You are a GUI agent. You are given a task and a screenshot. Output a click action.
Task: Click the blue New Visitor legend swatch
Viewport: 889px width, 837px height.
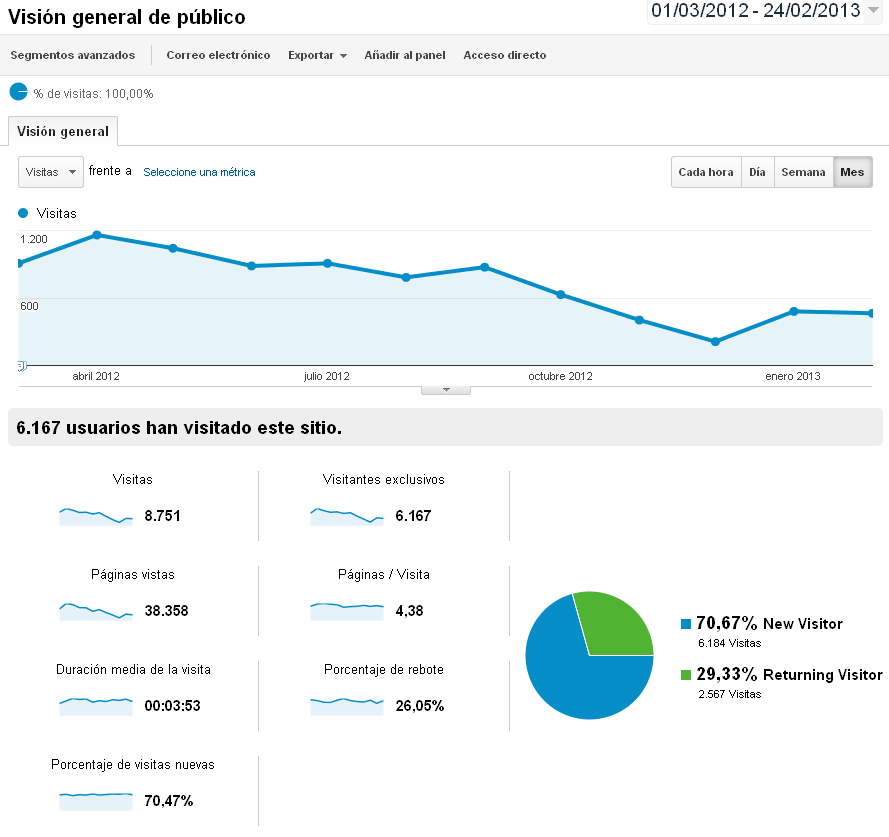pos(686,624)
